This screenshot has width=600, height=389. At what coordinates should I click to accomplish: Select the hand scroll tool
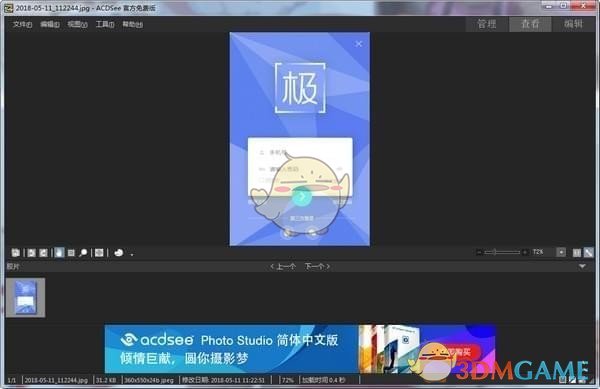59,253
